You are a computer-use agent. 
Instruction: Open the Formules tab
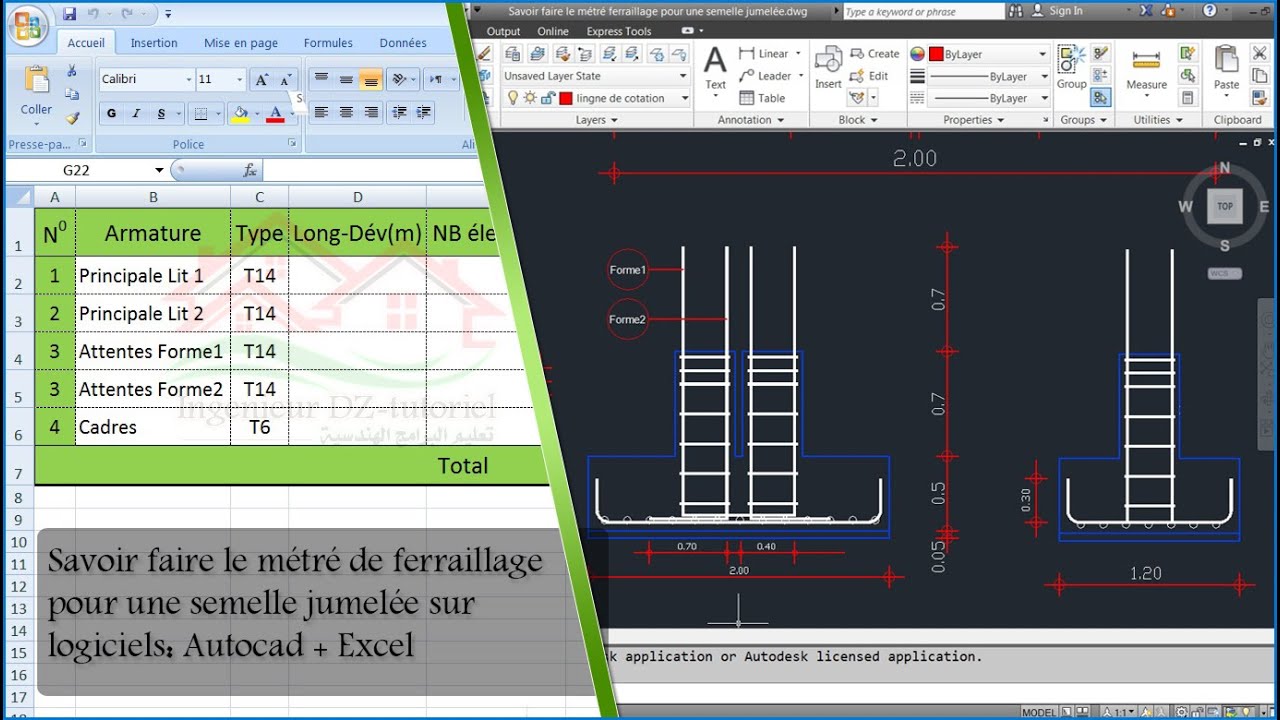(x=328, y=43)
